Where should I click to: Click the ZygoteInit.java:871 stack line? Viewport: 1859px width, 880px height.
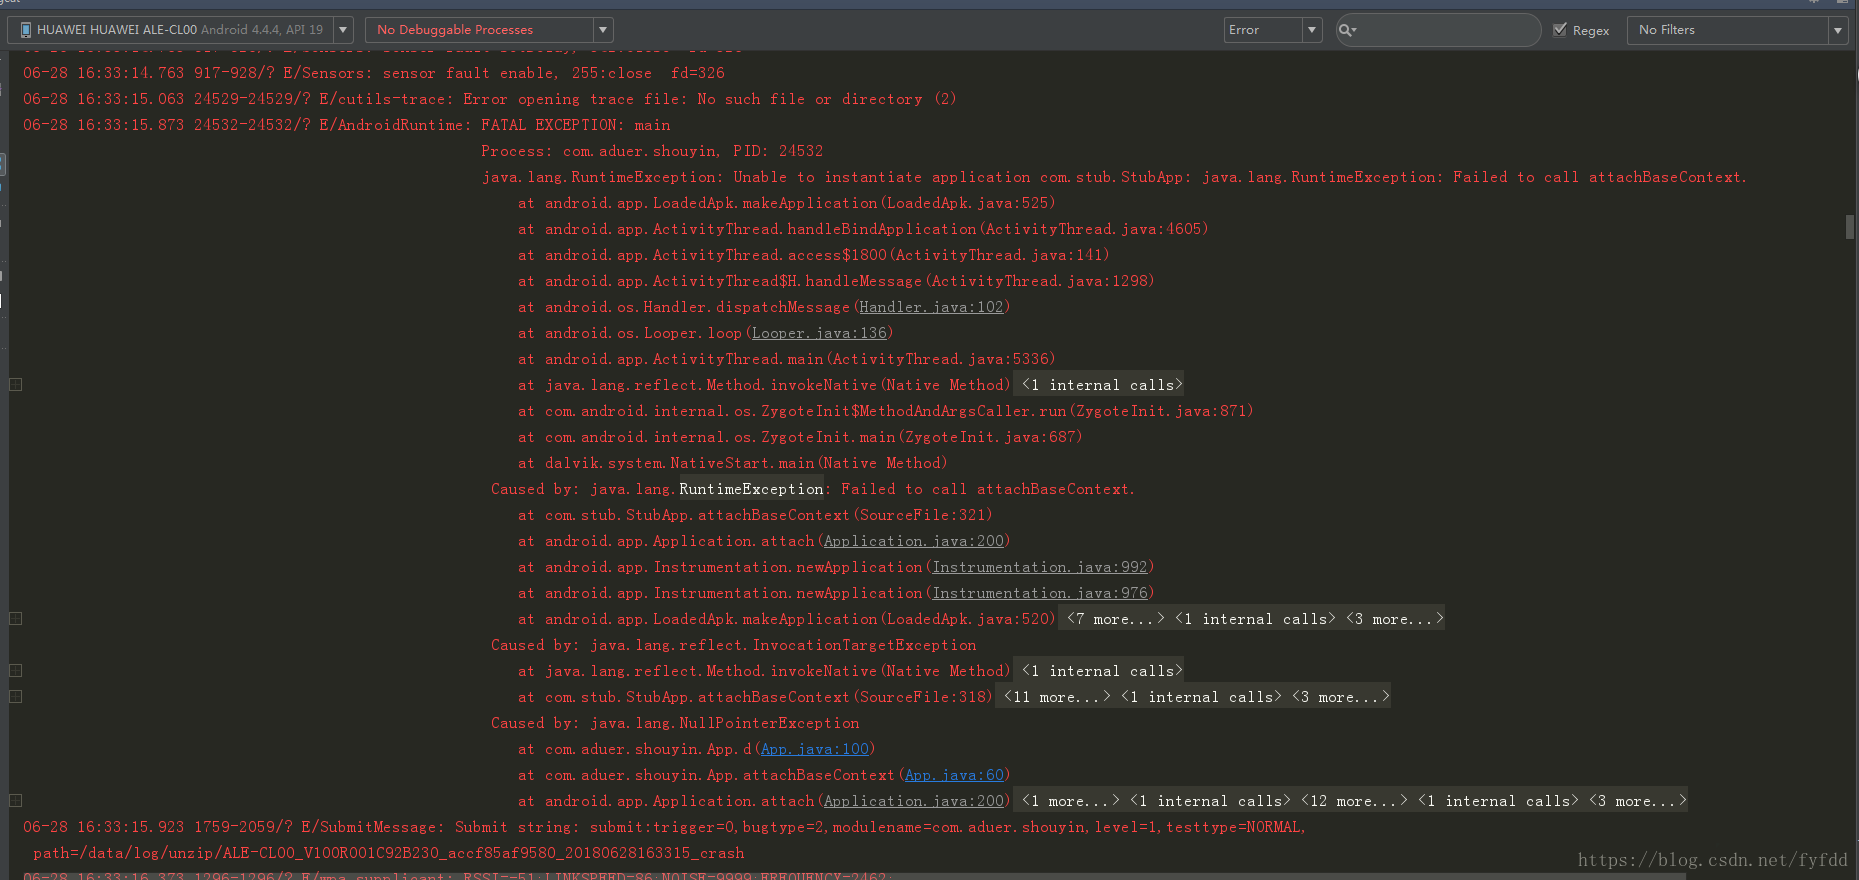[x=885, y=411]
